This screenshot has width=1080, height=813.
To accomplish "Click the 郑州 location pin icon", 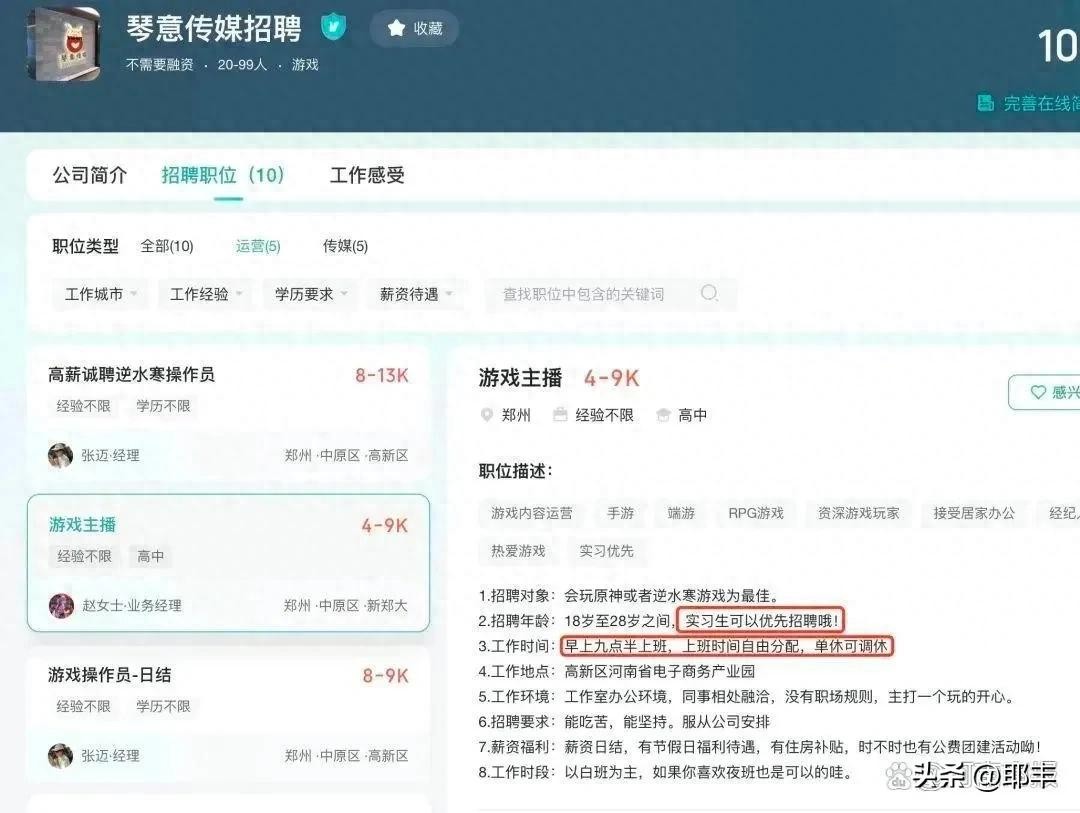I will pyautogui.click(x=487, y=415).
